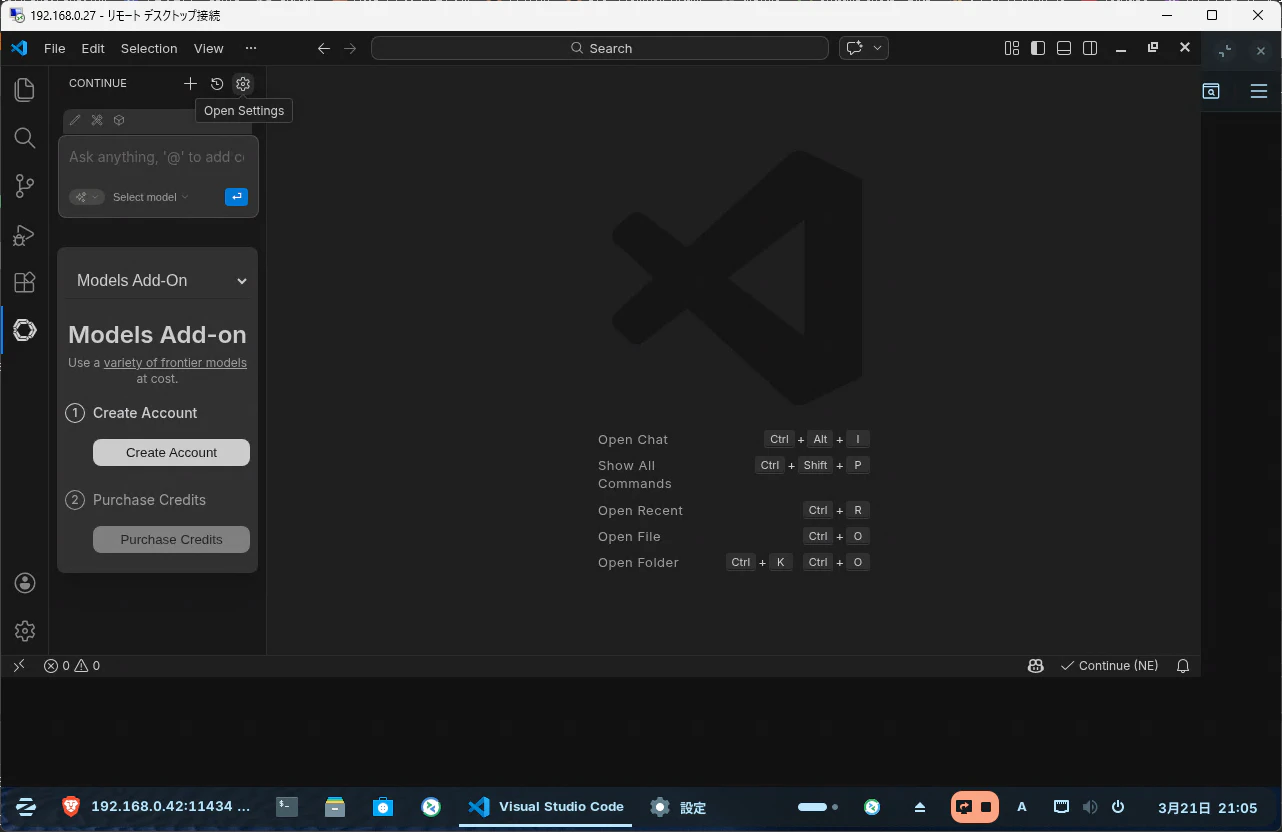Toggle the bottom panel

click(x=1064, y=48)
